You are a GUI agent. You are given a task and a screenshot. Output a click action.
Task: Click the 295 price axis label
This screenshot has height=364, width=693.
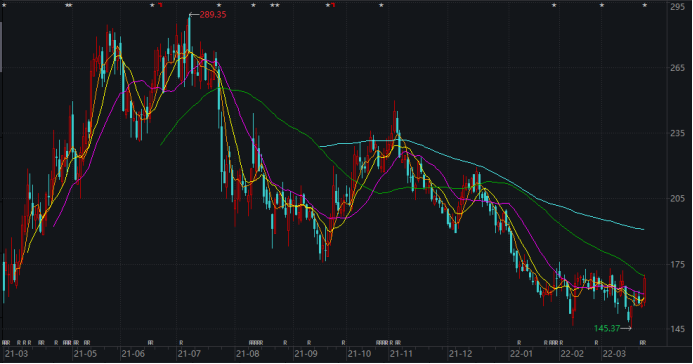(678, 7)
